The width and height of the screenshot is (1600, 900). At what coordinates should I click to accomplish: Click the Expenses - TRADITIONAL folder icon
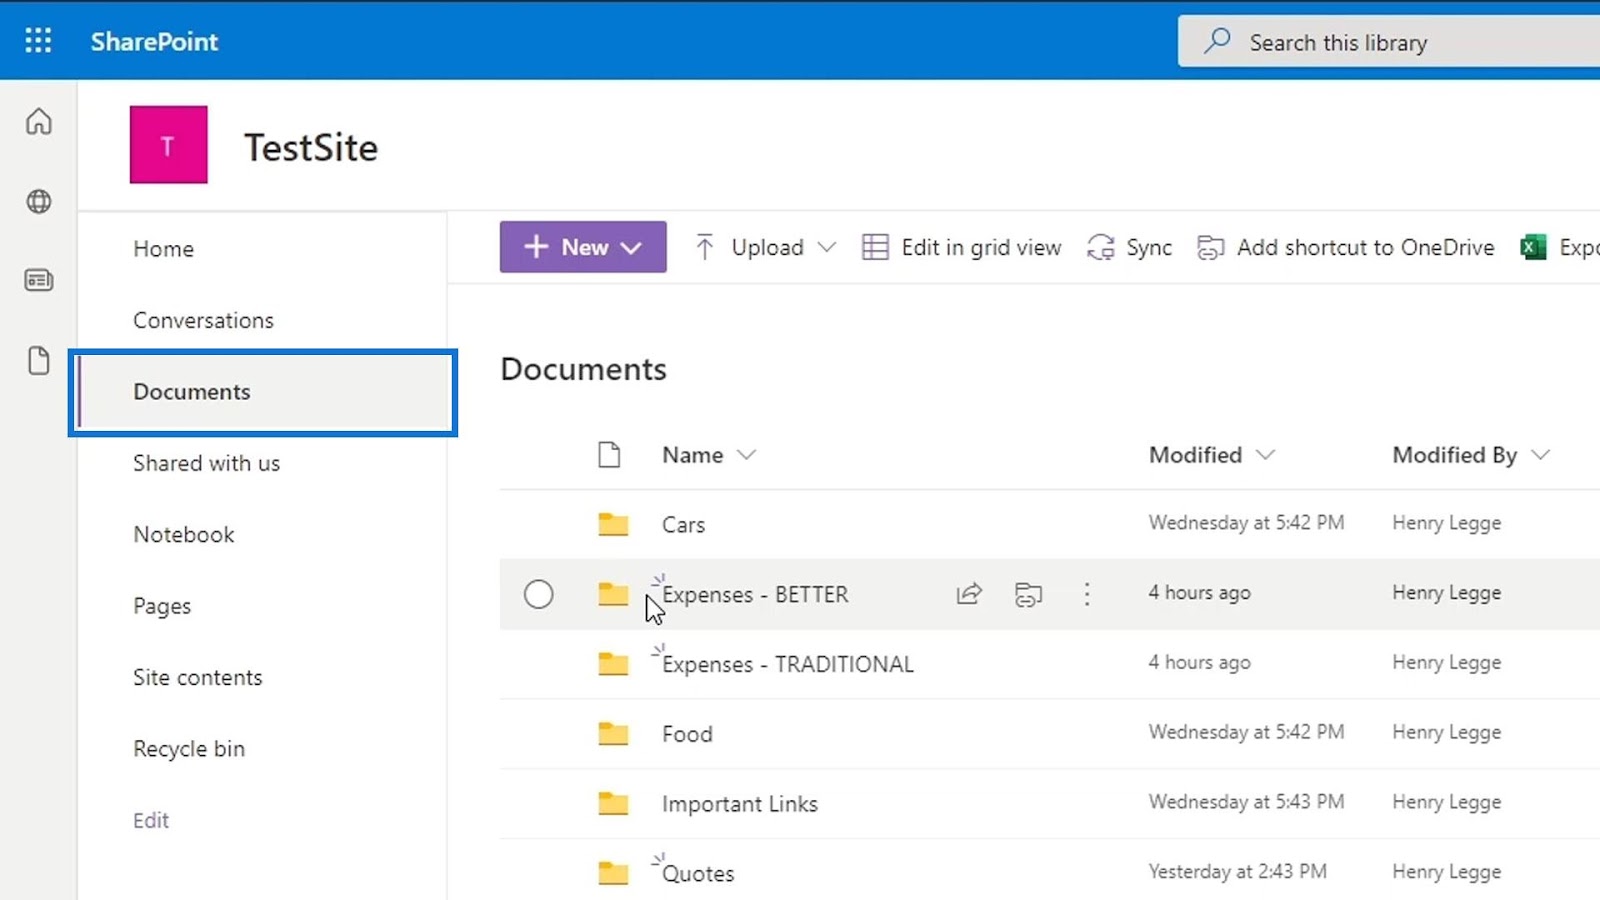[613, 664]
